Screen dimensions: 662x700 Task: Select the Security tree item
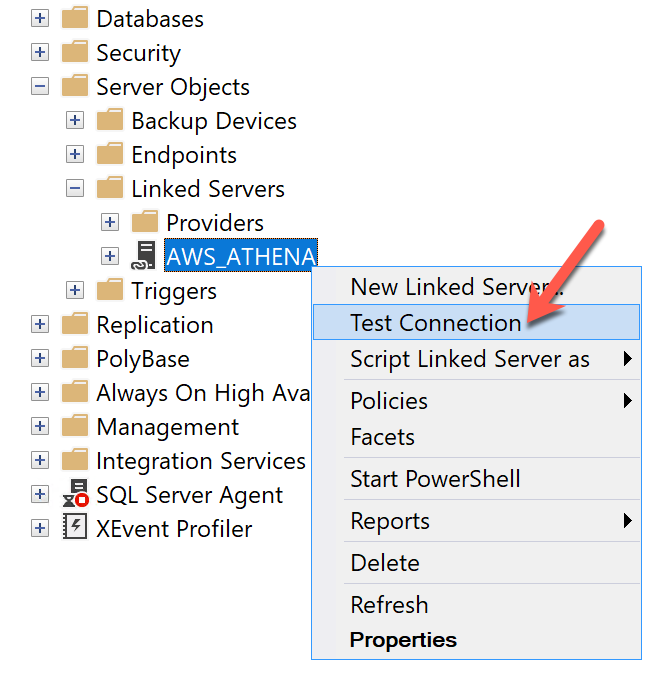point(138,53)
